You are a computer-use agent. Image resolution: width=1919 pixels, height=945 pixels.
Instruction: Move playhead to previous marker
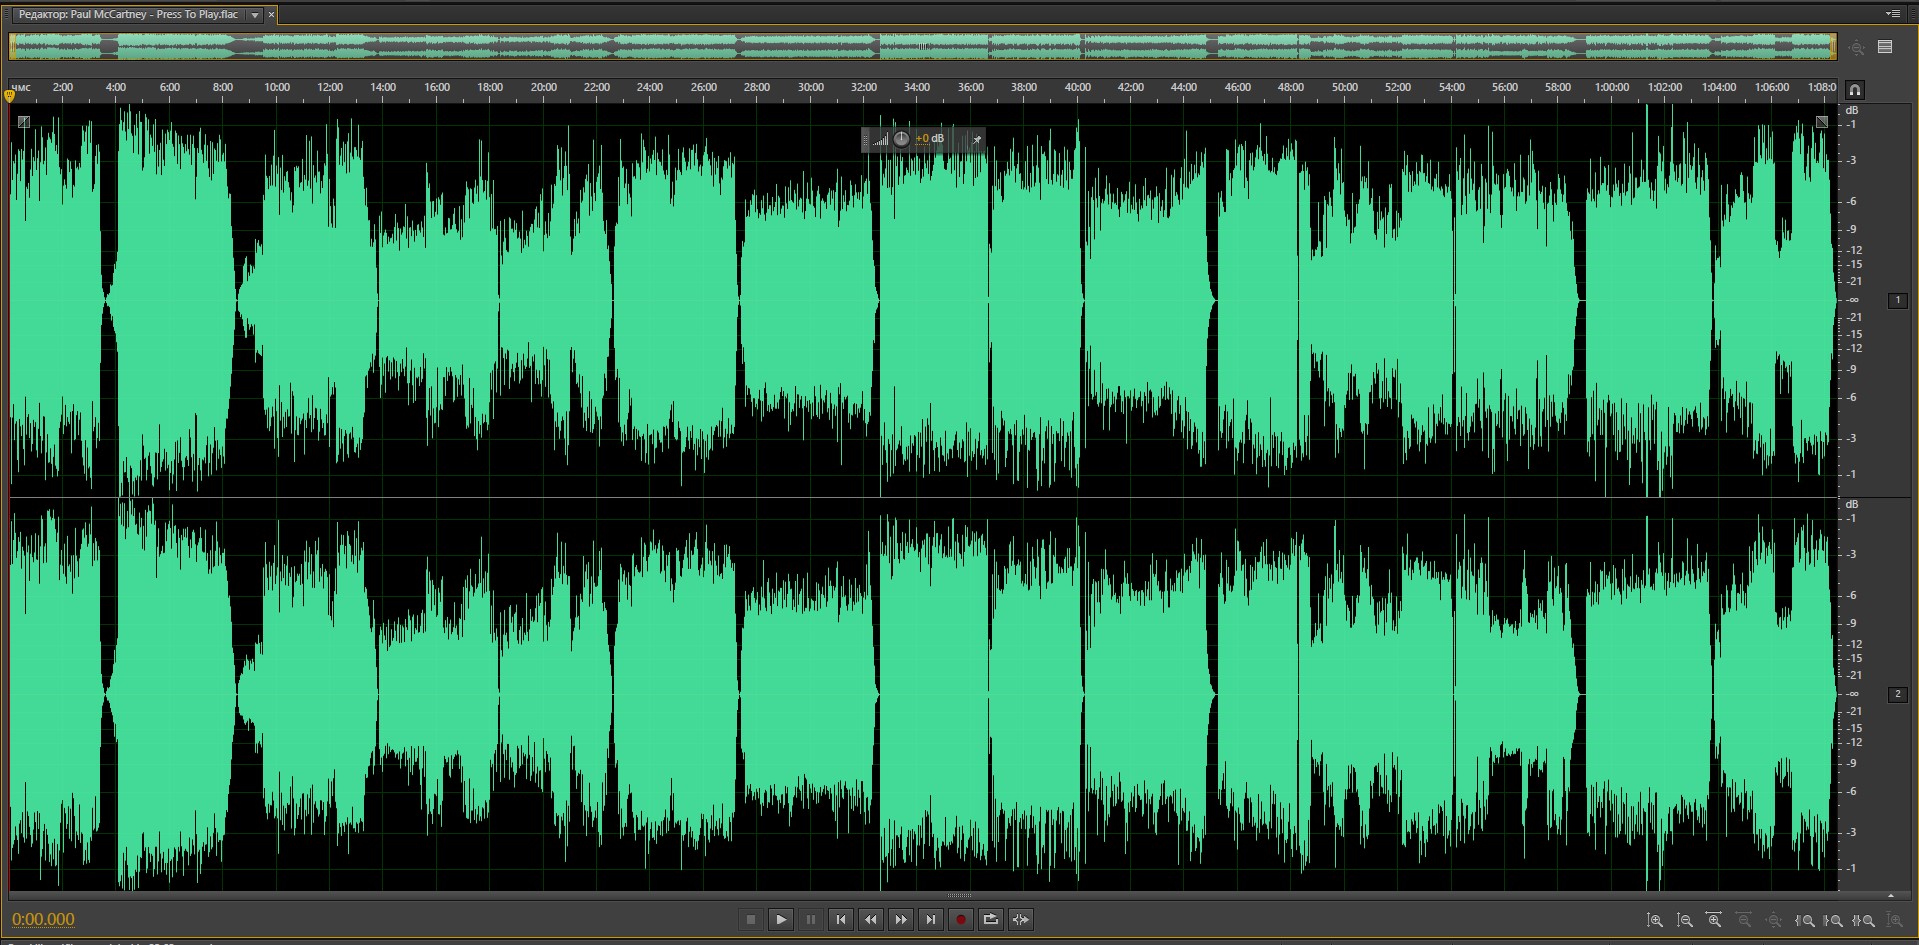tap(841, 920)
